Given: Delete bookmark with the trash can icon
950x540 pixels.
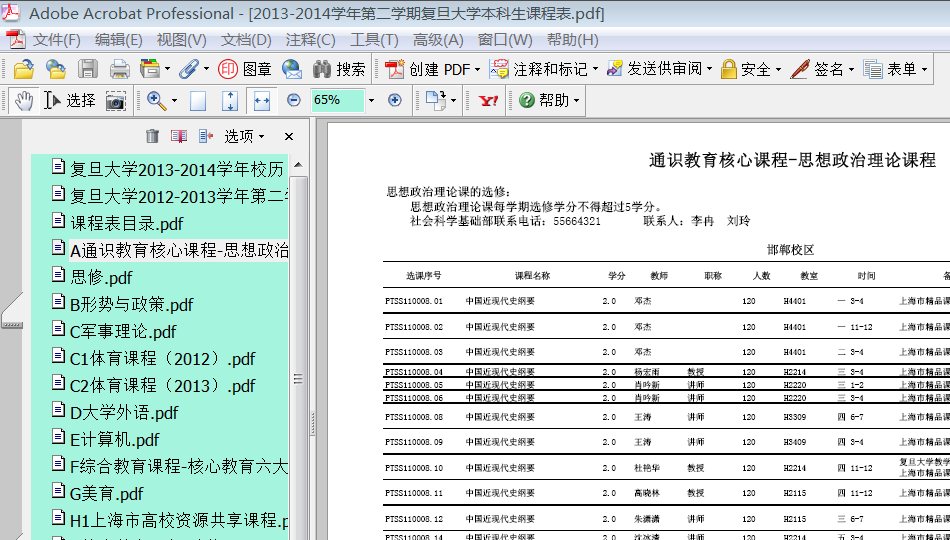Looking at the screenshot, I should coord(152,136).
